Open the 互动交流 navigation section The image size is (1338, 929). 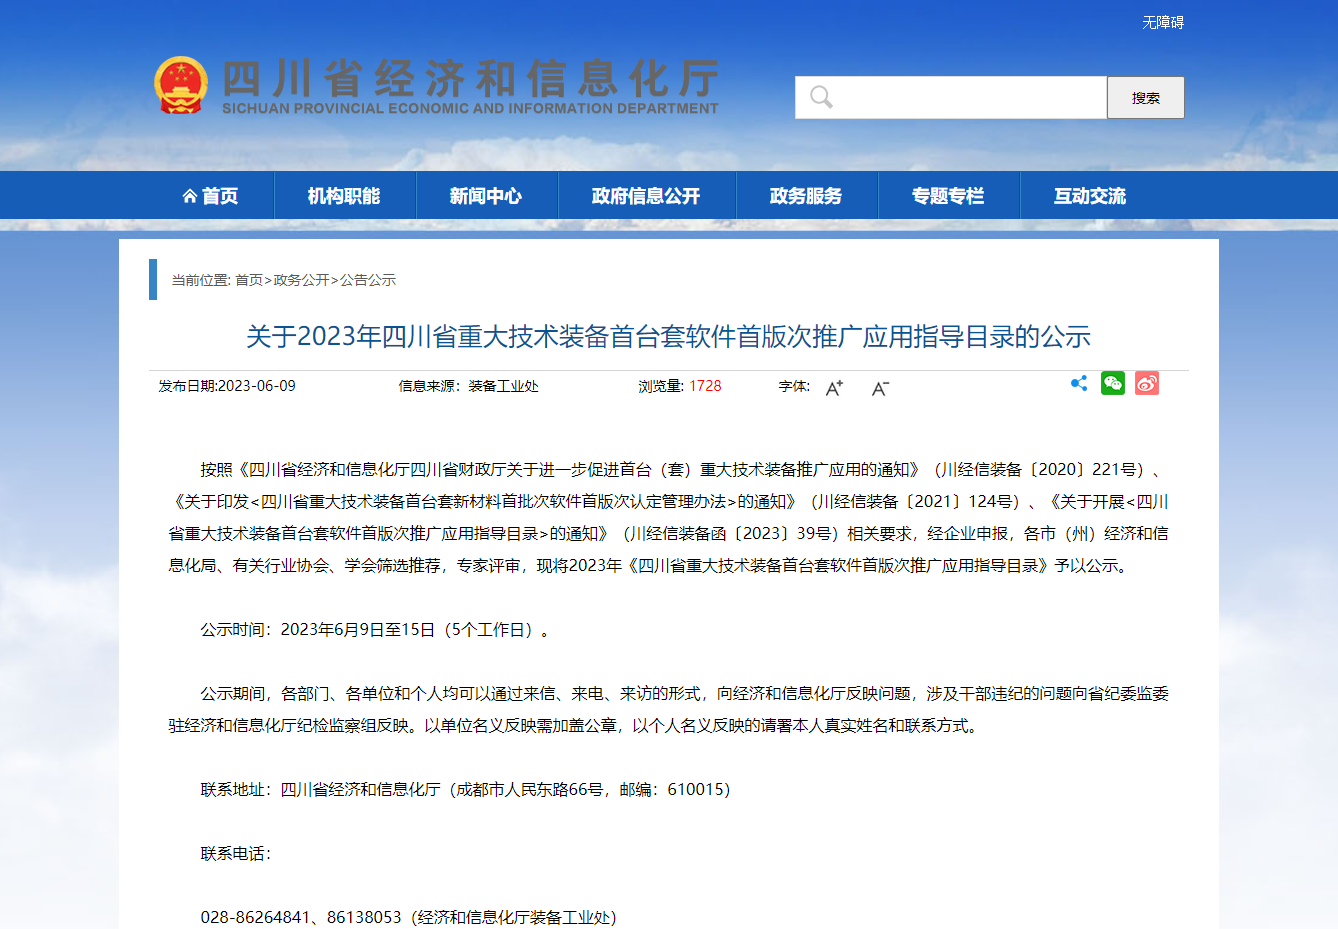(1089, 195)
